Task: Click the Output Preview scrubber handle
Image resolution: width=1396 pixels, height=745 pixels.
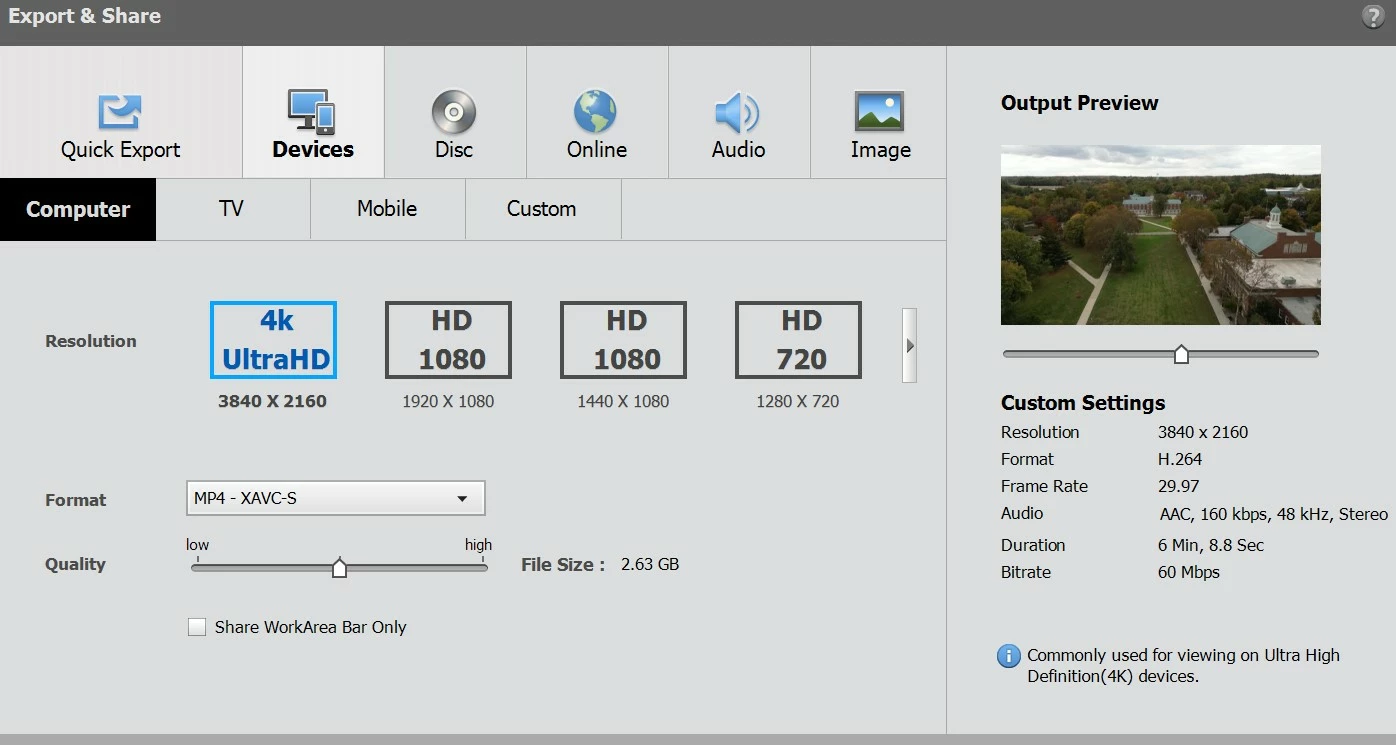Action: click(x=1181, y=354)
